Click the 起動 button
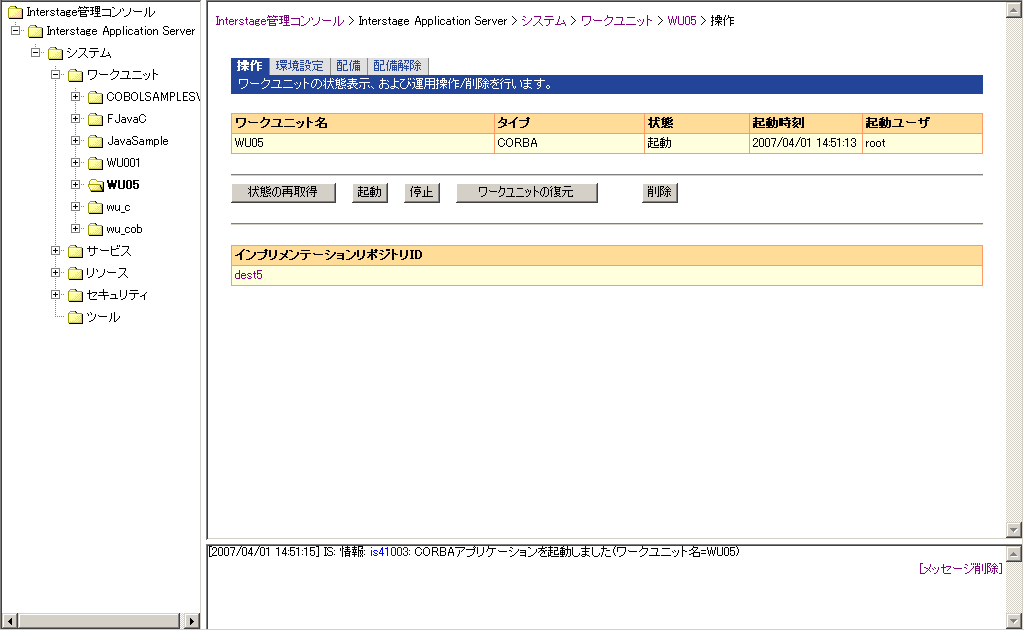The image size is (1024, 630). (370, 193)
